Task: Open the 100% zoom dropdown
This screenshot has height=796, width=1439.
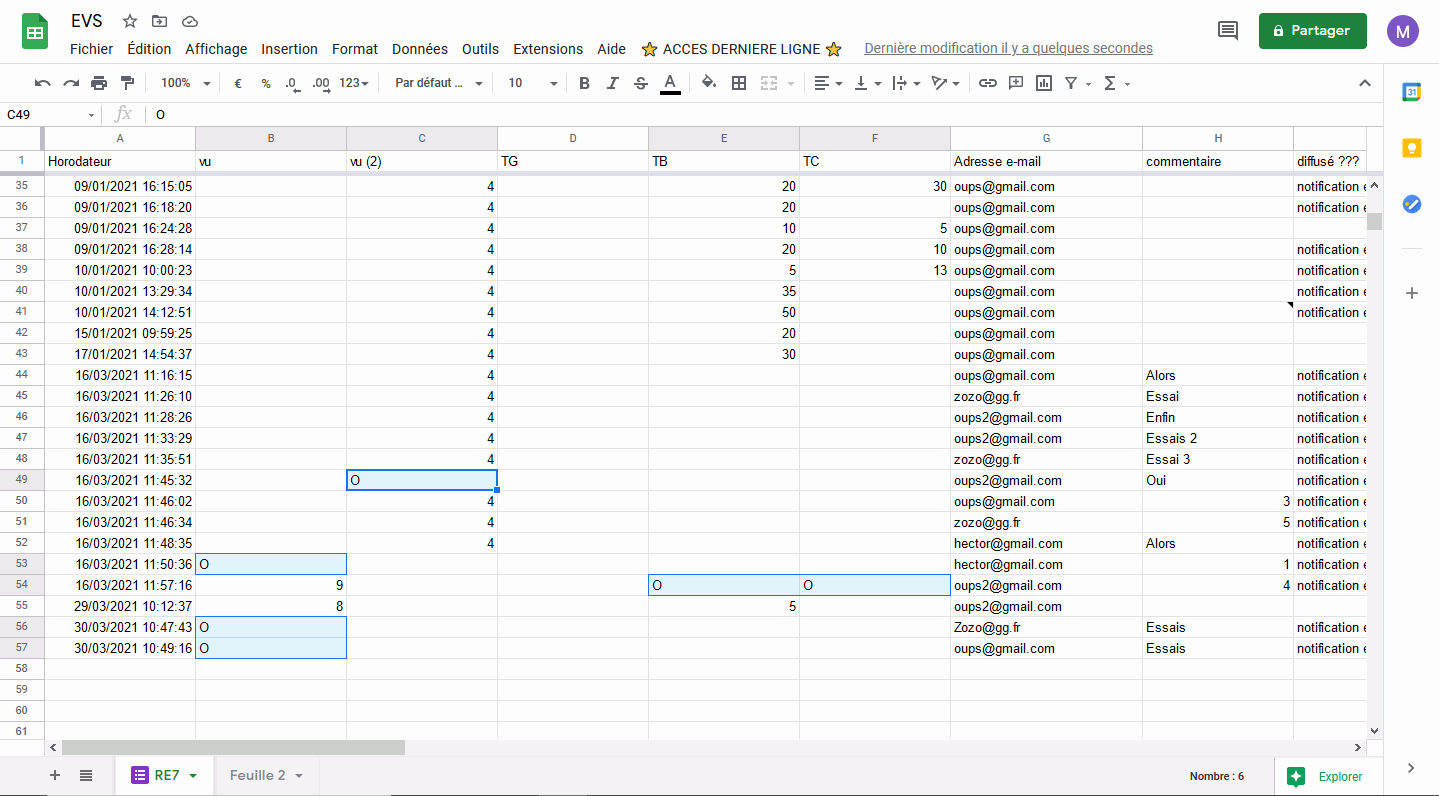Action: [x=186, y=83]
